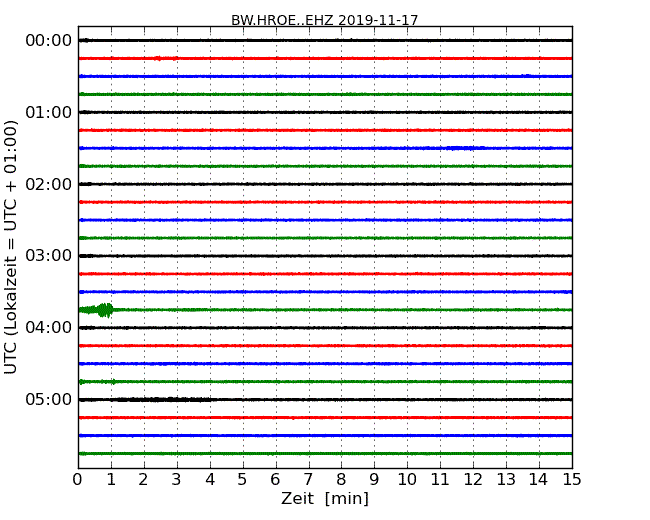Image resolution: width=650 pixels, height=520 pixels.
Task: Click the 00:00 time label
Action: [49, 41]
